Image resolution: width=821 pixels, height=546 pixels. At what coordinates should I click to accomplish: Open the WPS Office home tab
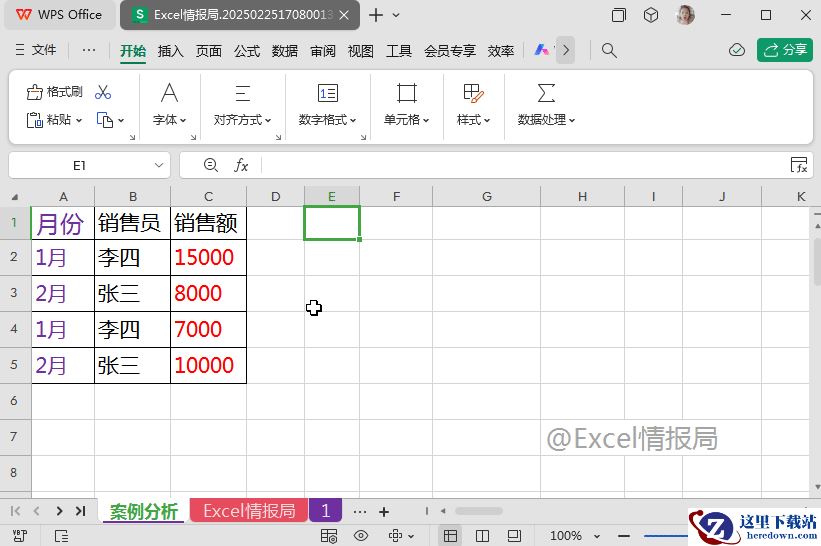(59, 15)
